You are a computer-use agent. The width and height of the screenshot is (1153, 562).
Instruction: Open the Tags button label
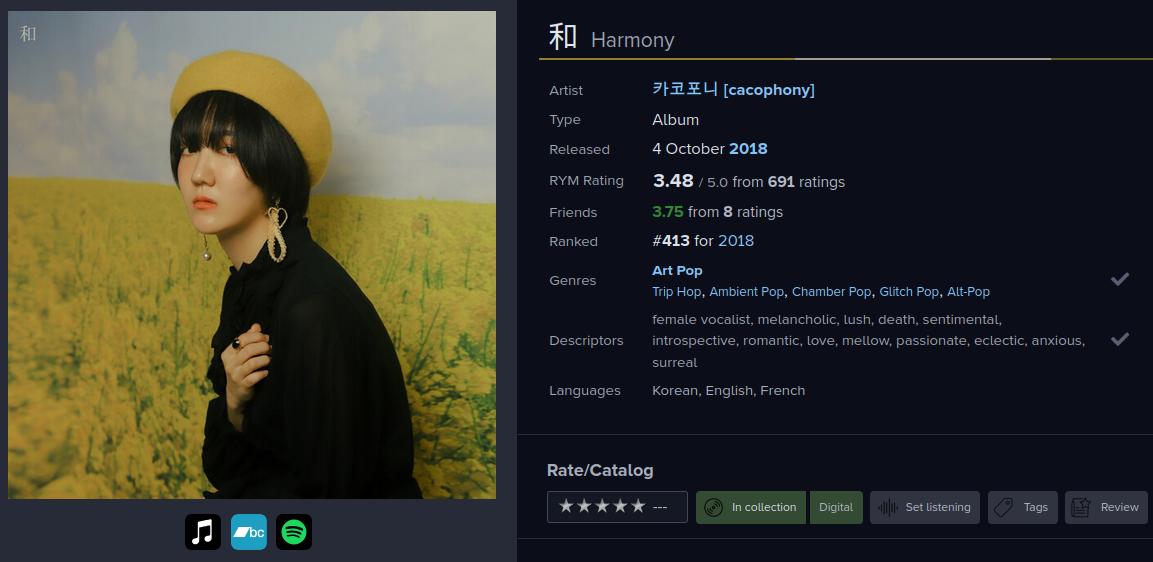1035,508
